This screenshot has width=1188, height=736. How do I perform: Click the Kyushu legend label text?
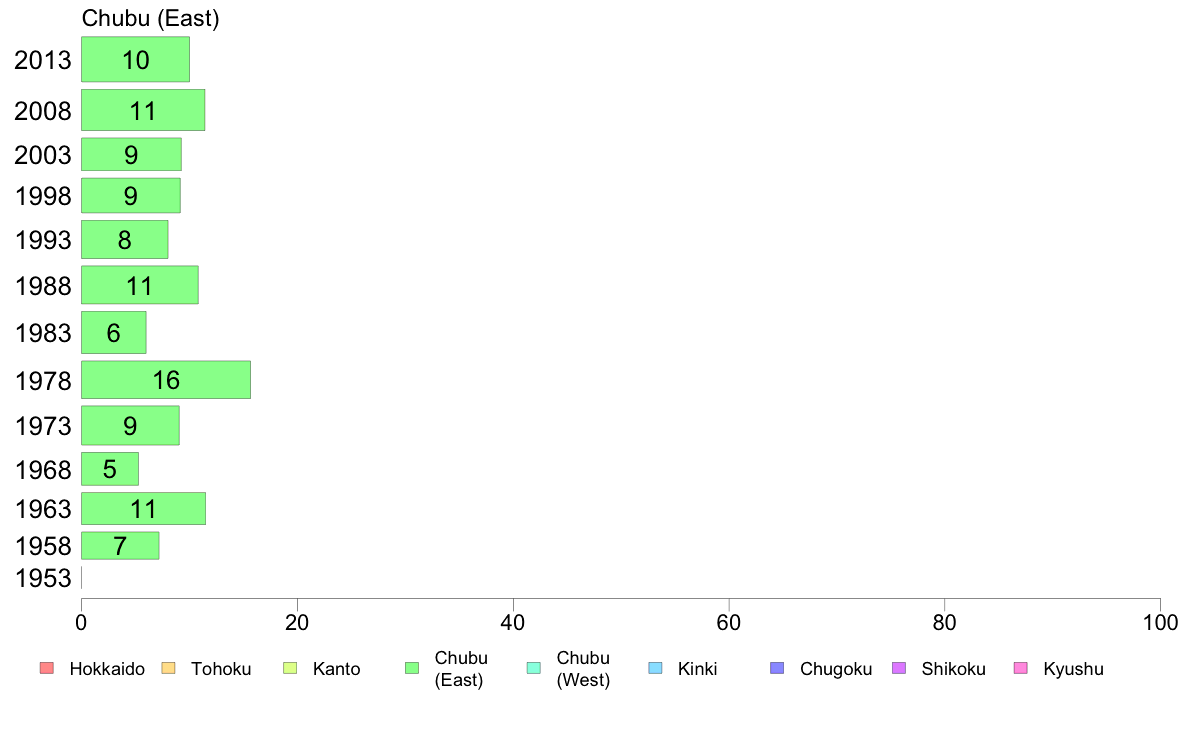1073,669
